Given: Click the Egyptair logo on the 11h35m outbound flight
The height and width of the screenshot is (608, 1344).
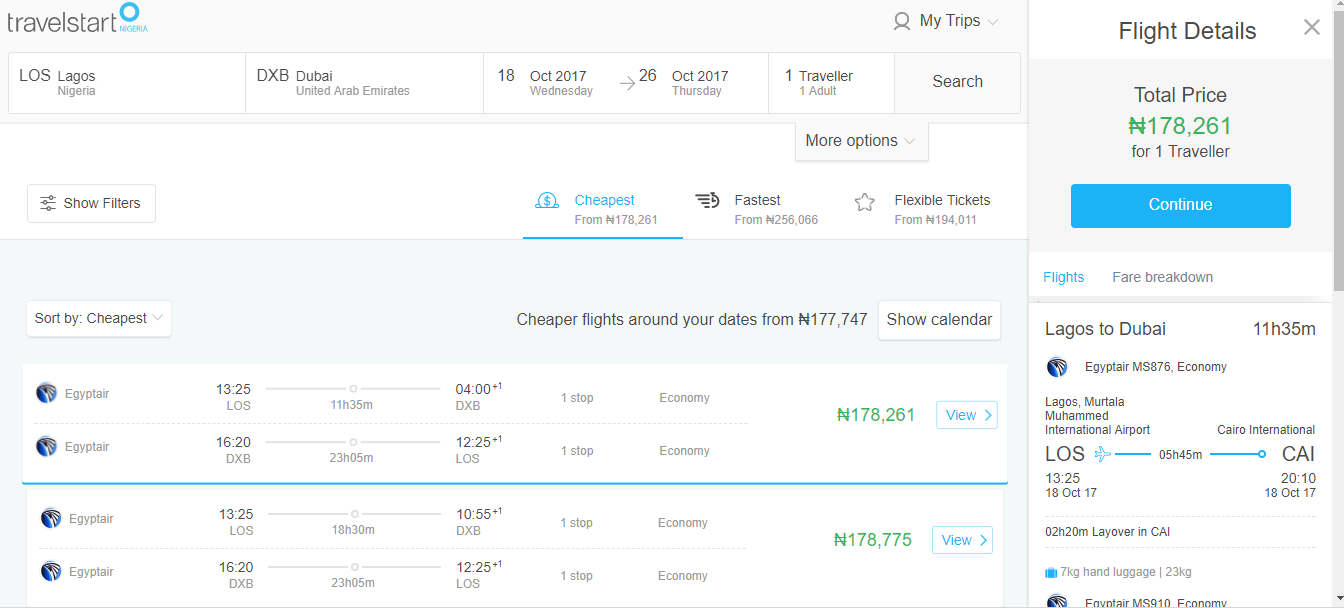Looking at the screenshot, I should pyautogui.click(x=46, y=393).
